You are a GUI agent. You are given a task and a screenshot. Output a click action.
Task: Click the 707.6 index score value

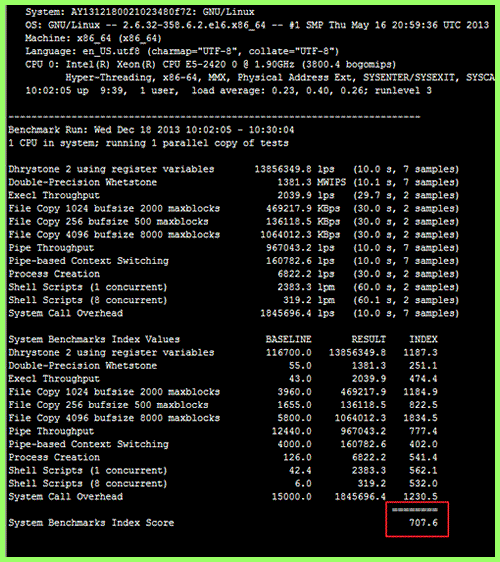pos(423,523)
